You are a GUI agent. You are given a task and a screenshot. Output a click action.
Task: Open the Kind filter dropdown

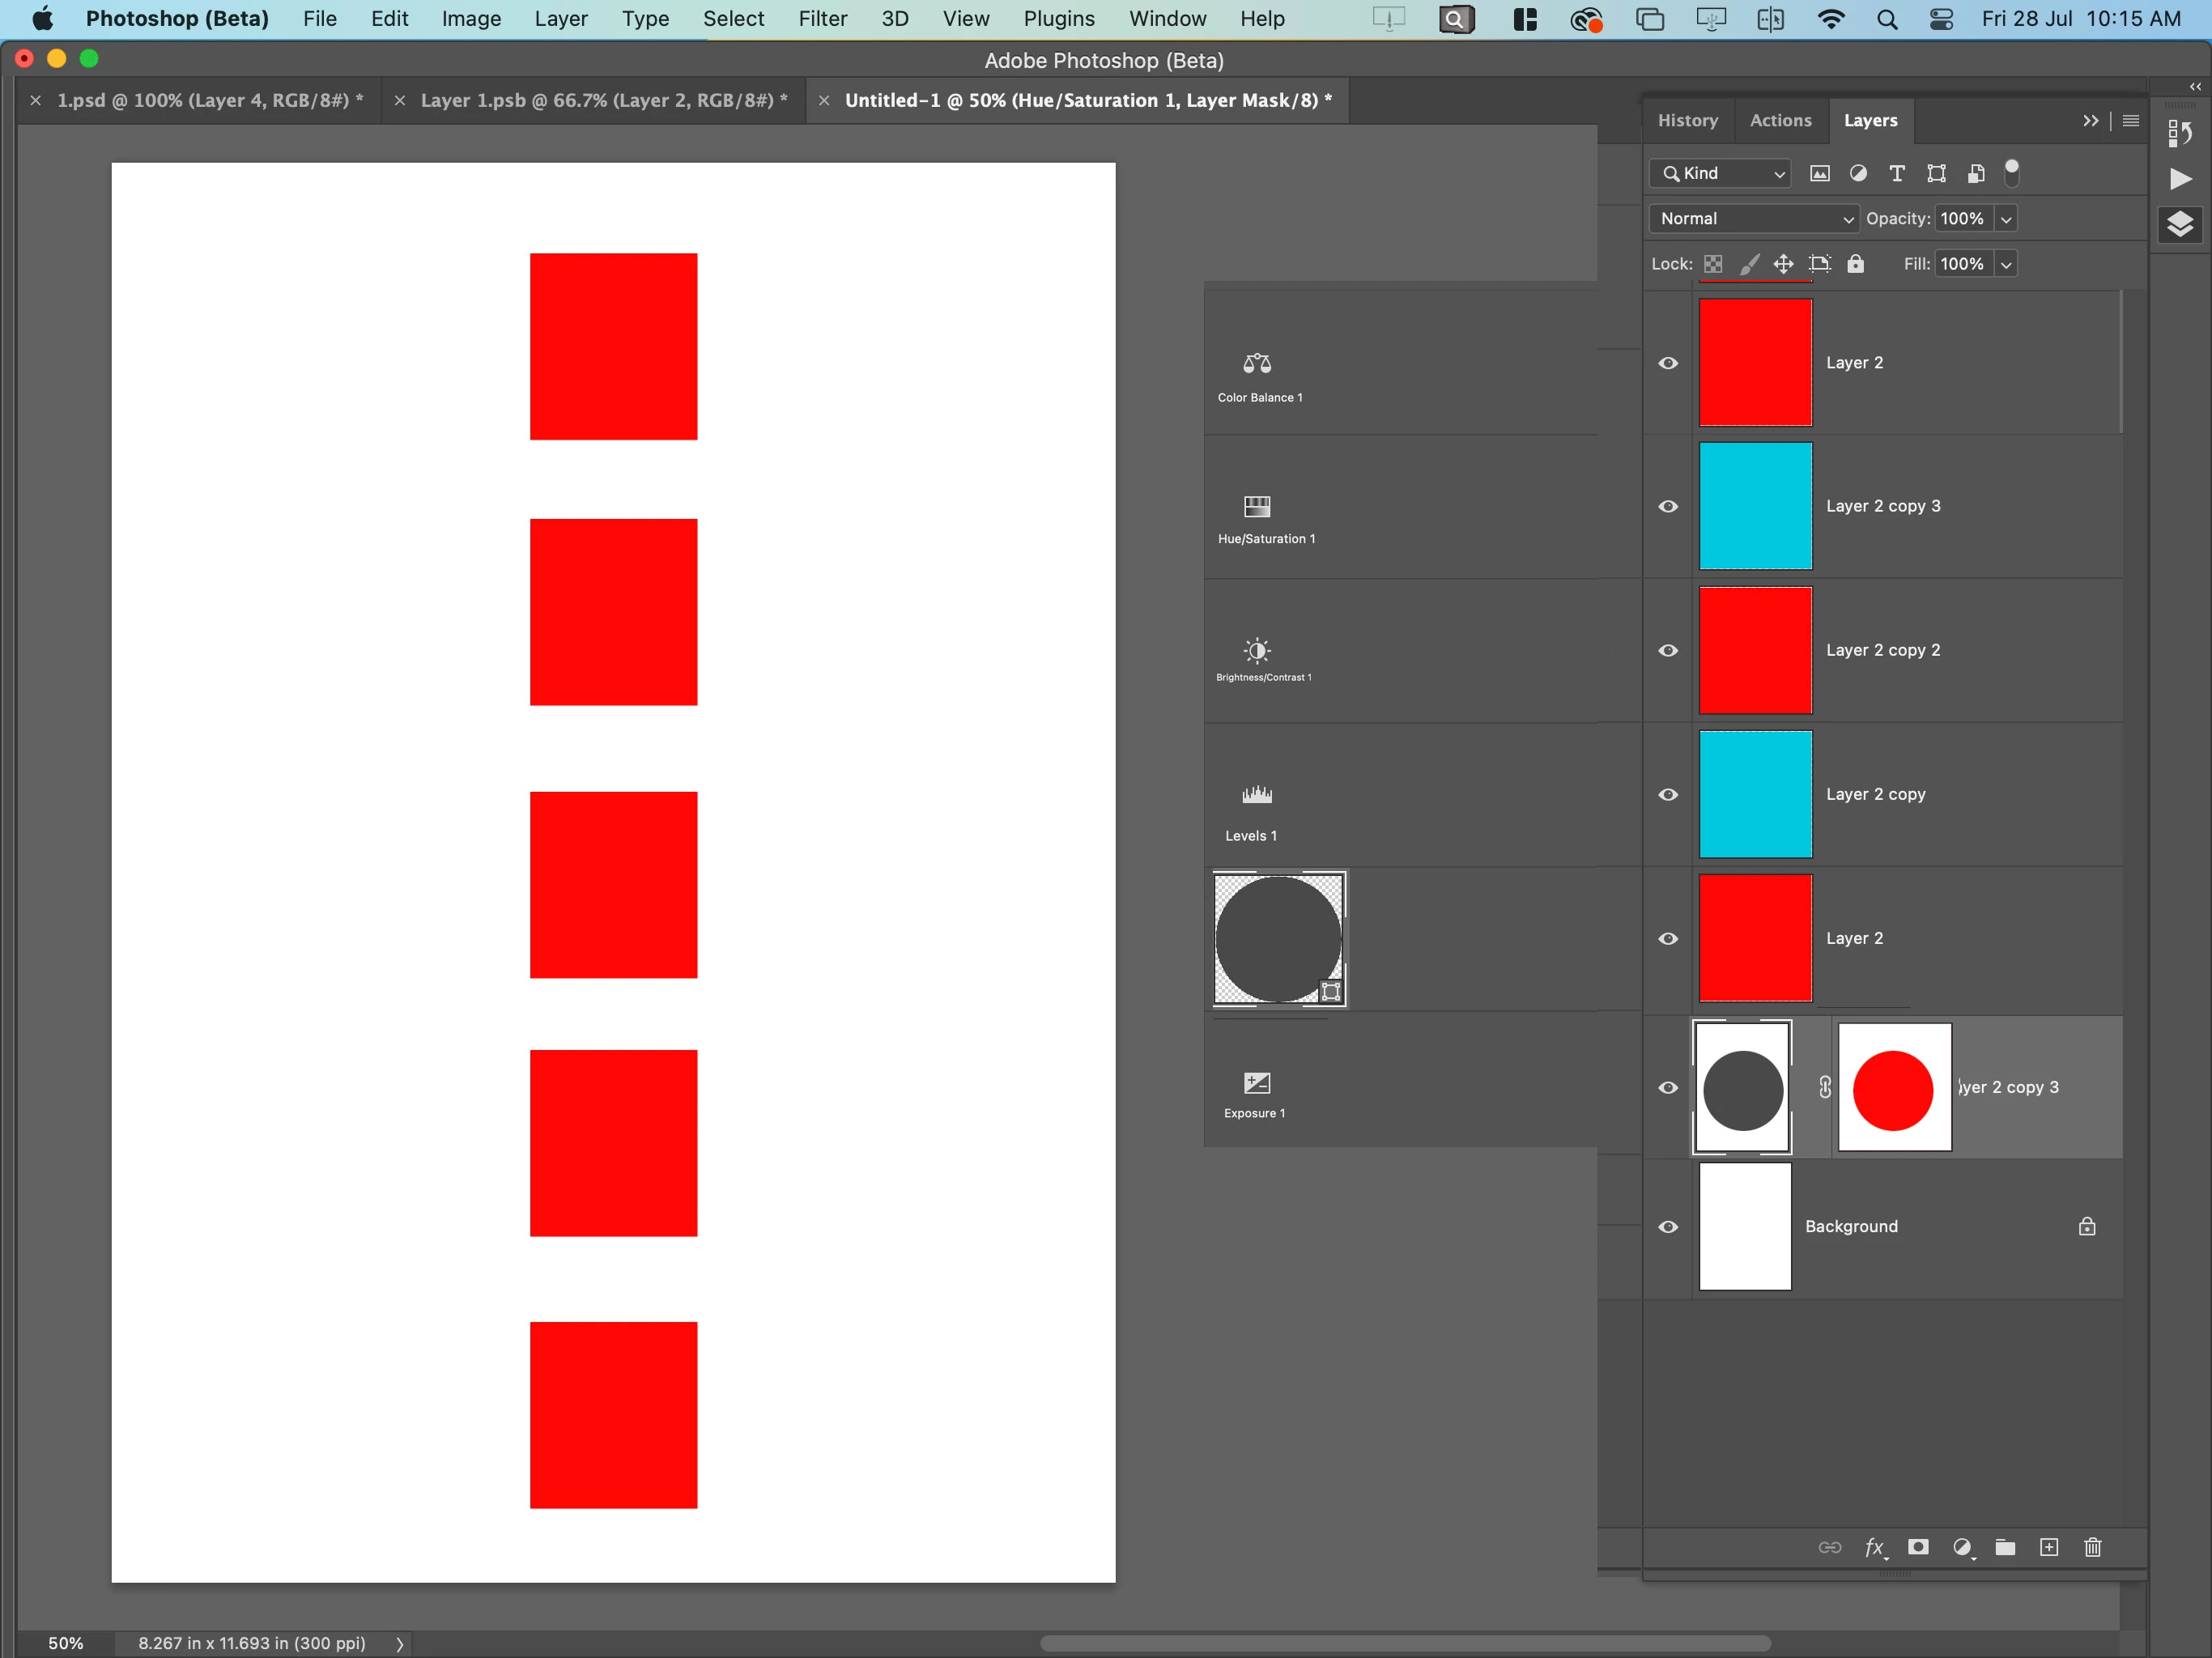pos(1720,173)
